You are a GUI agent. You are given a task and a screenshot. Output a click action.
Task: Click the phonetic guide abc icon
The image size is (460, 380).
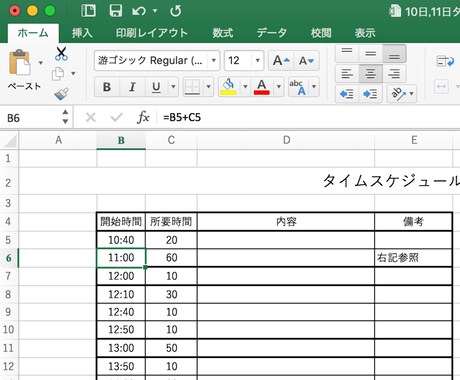point(297,87)
